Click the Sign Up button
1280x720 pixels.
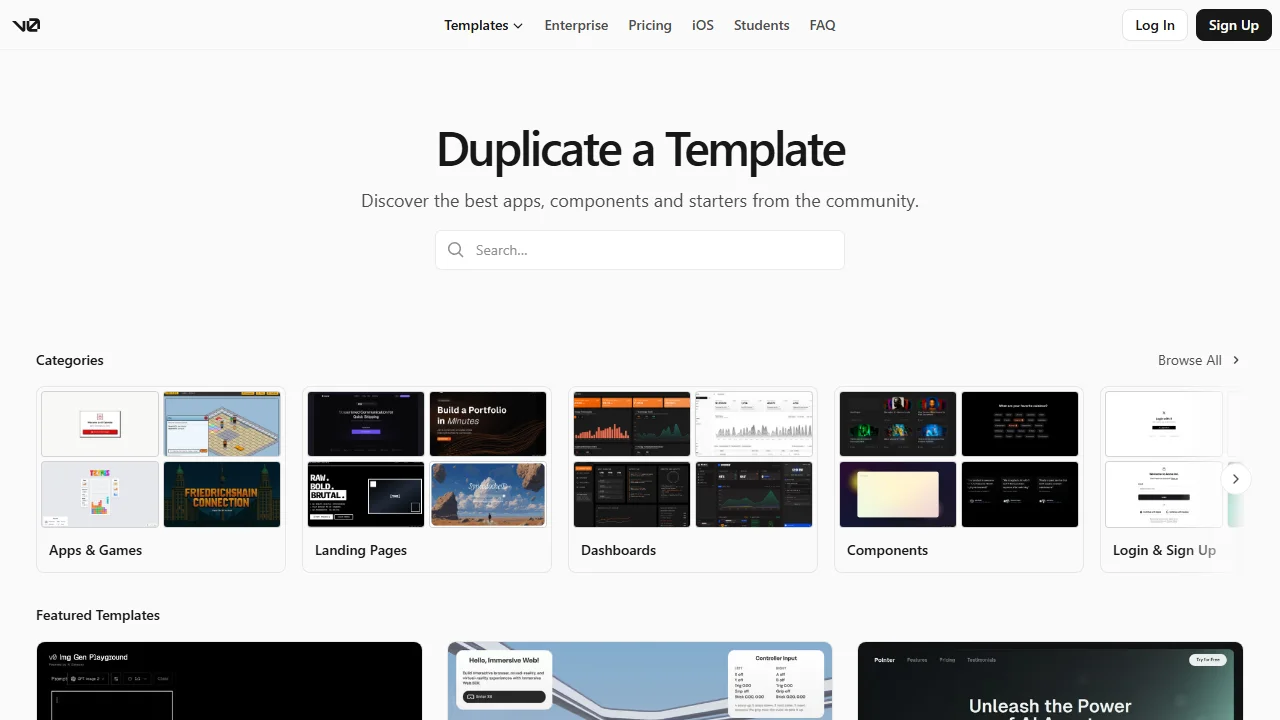[x=1233, y=25]
